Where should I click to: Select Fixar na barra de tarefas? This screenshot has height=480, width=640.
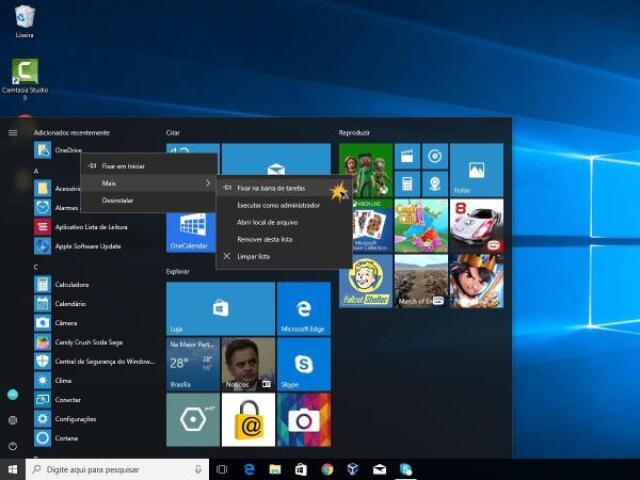pyautogui.click(x=284, y=188)
